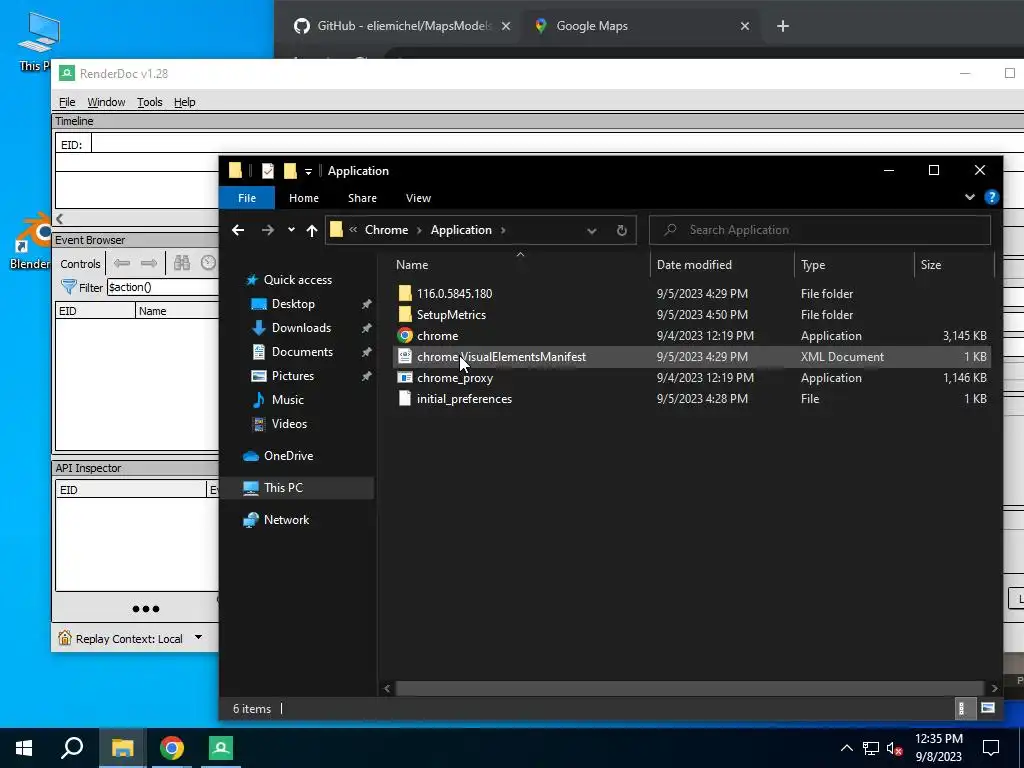Open Music in navigation pane
This screenshot has width=1024, height=768.
point(287,400)
